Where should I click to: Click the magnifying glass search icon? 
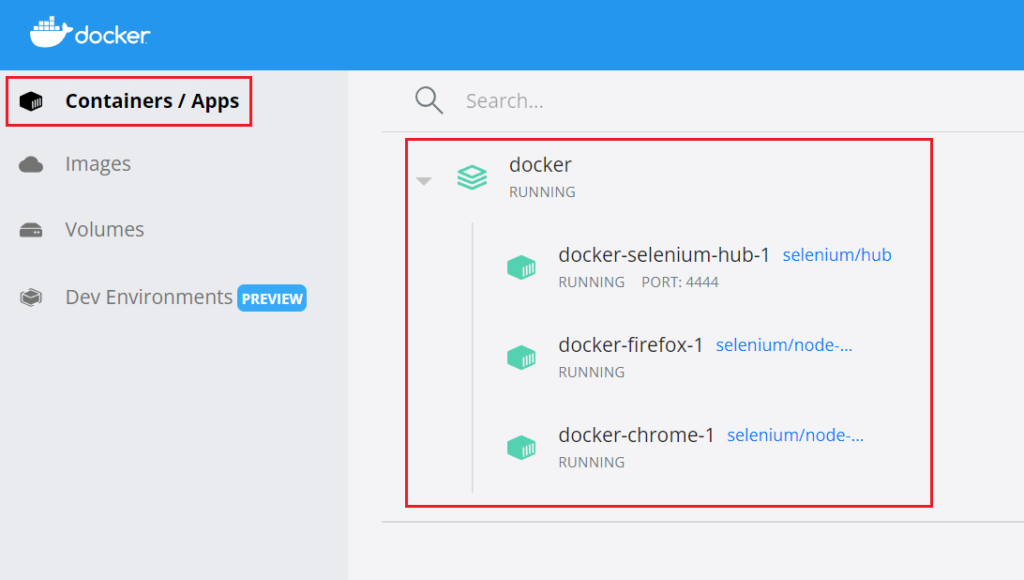pyautogui.click(x=429, y=101)
